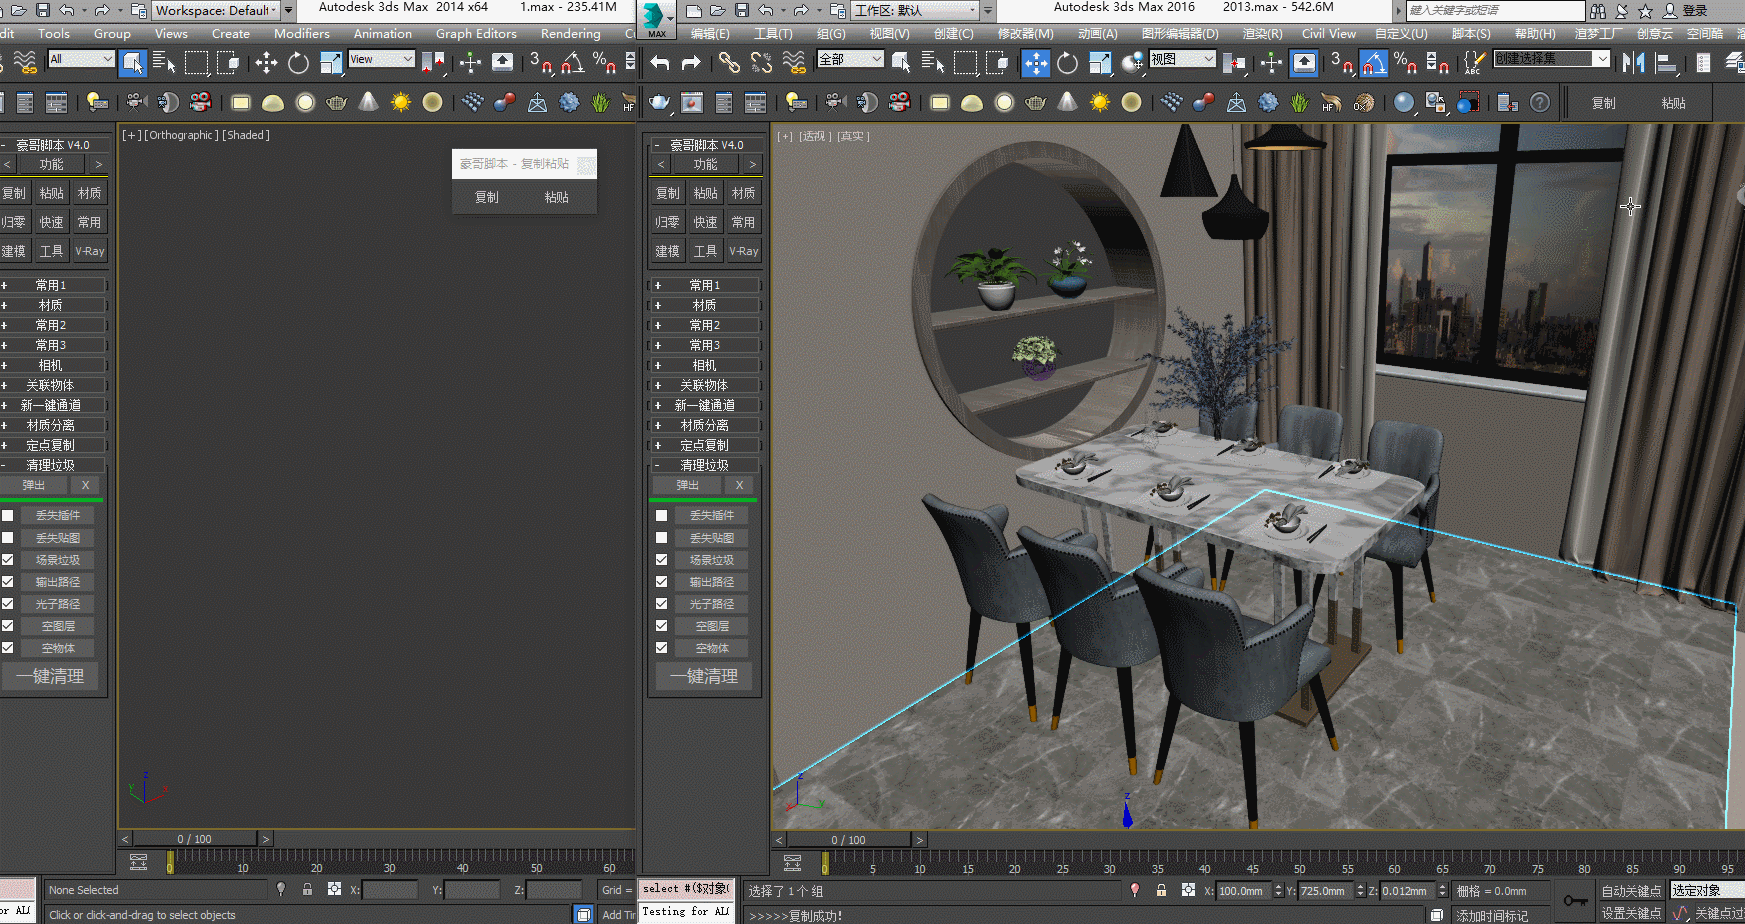Click the Select Object tool in 3ds Max 2014
The image size is (1745, 924).
[132, 63]
